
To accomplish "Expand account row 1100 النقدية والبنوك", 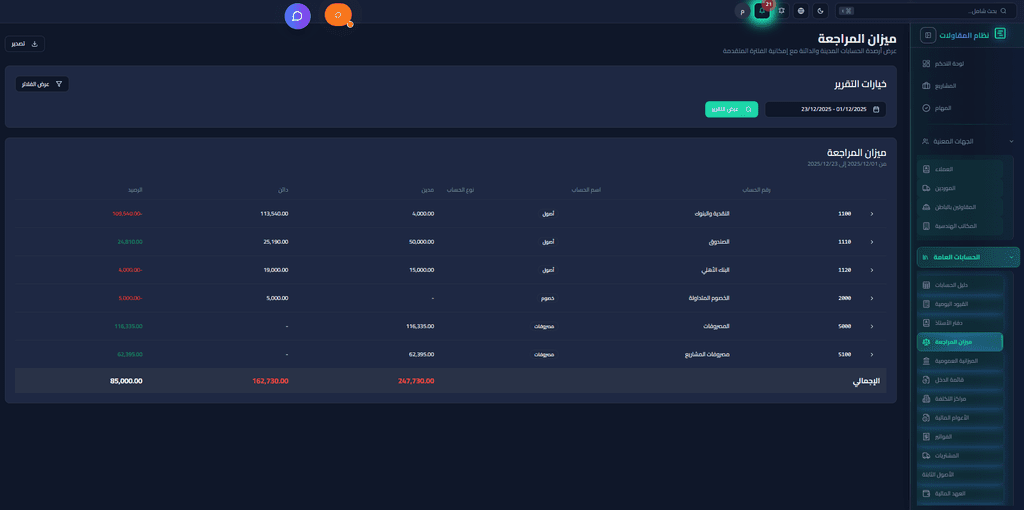I will tap(872, 214).
